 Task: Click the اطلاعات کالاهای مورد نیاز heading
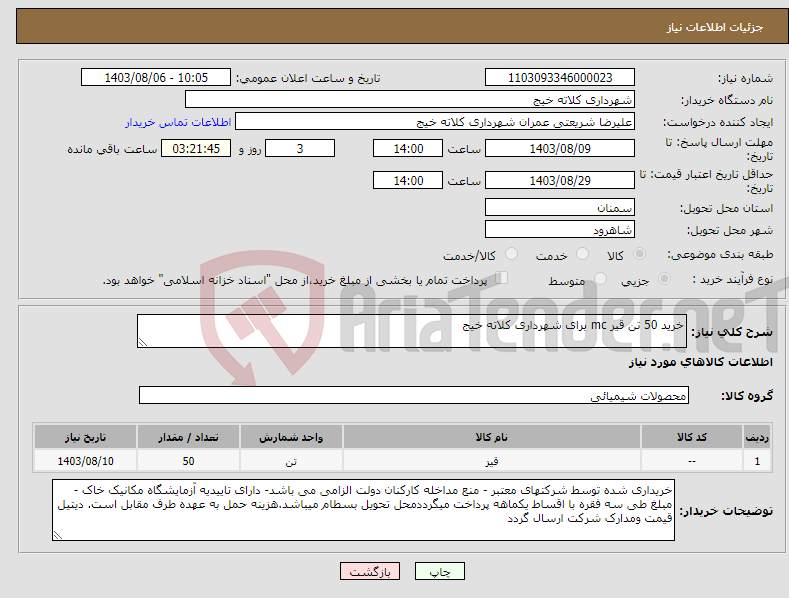[x=700, y=362]
